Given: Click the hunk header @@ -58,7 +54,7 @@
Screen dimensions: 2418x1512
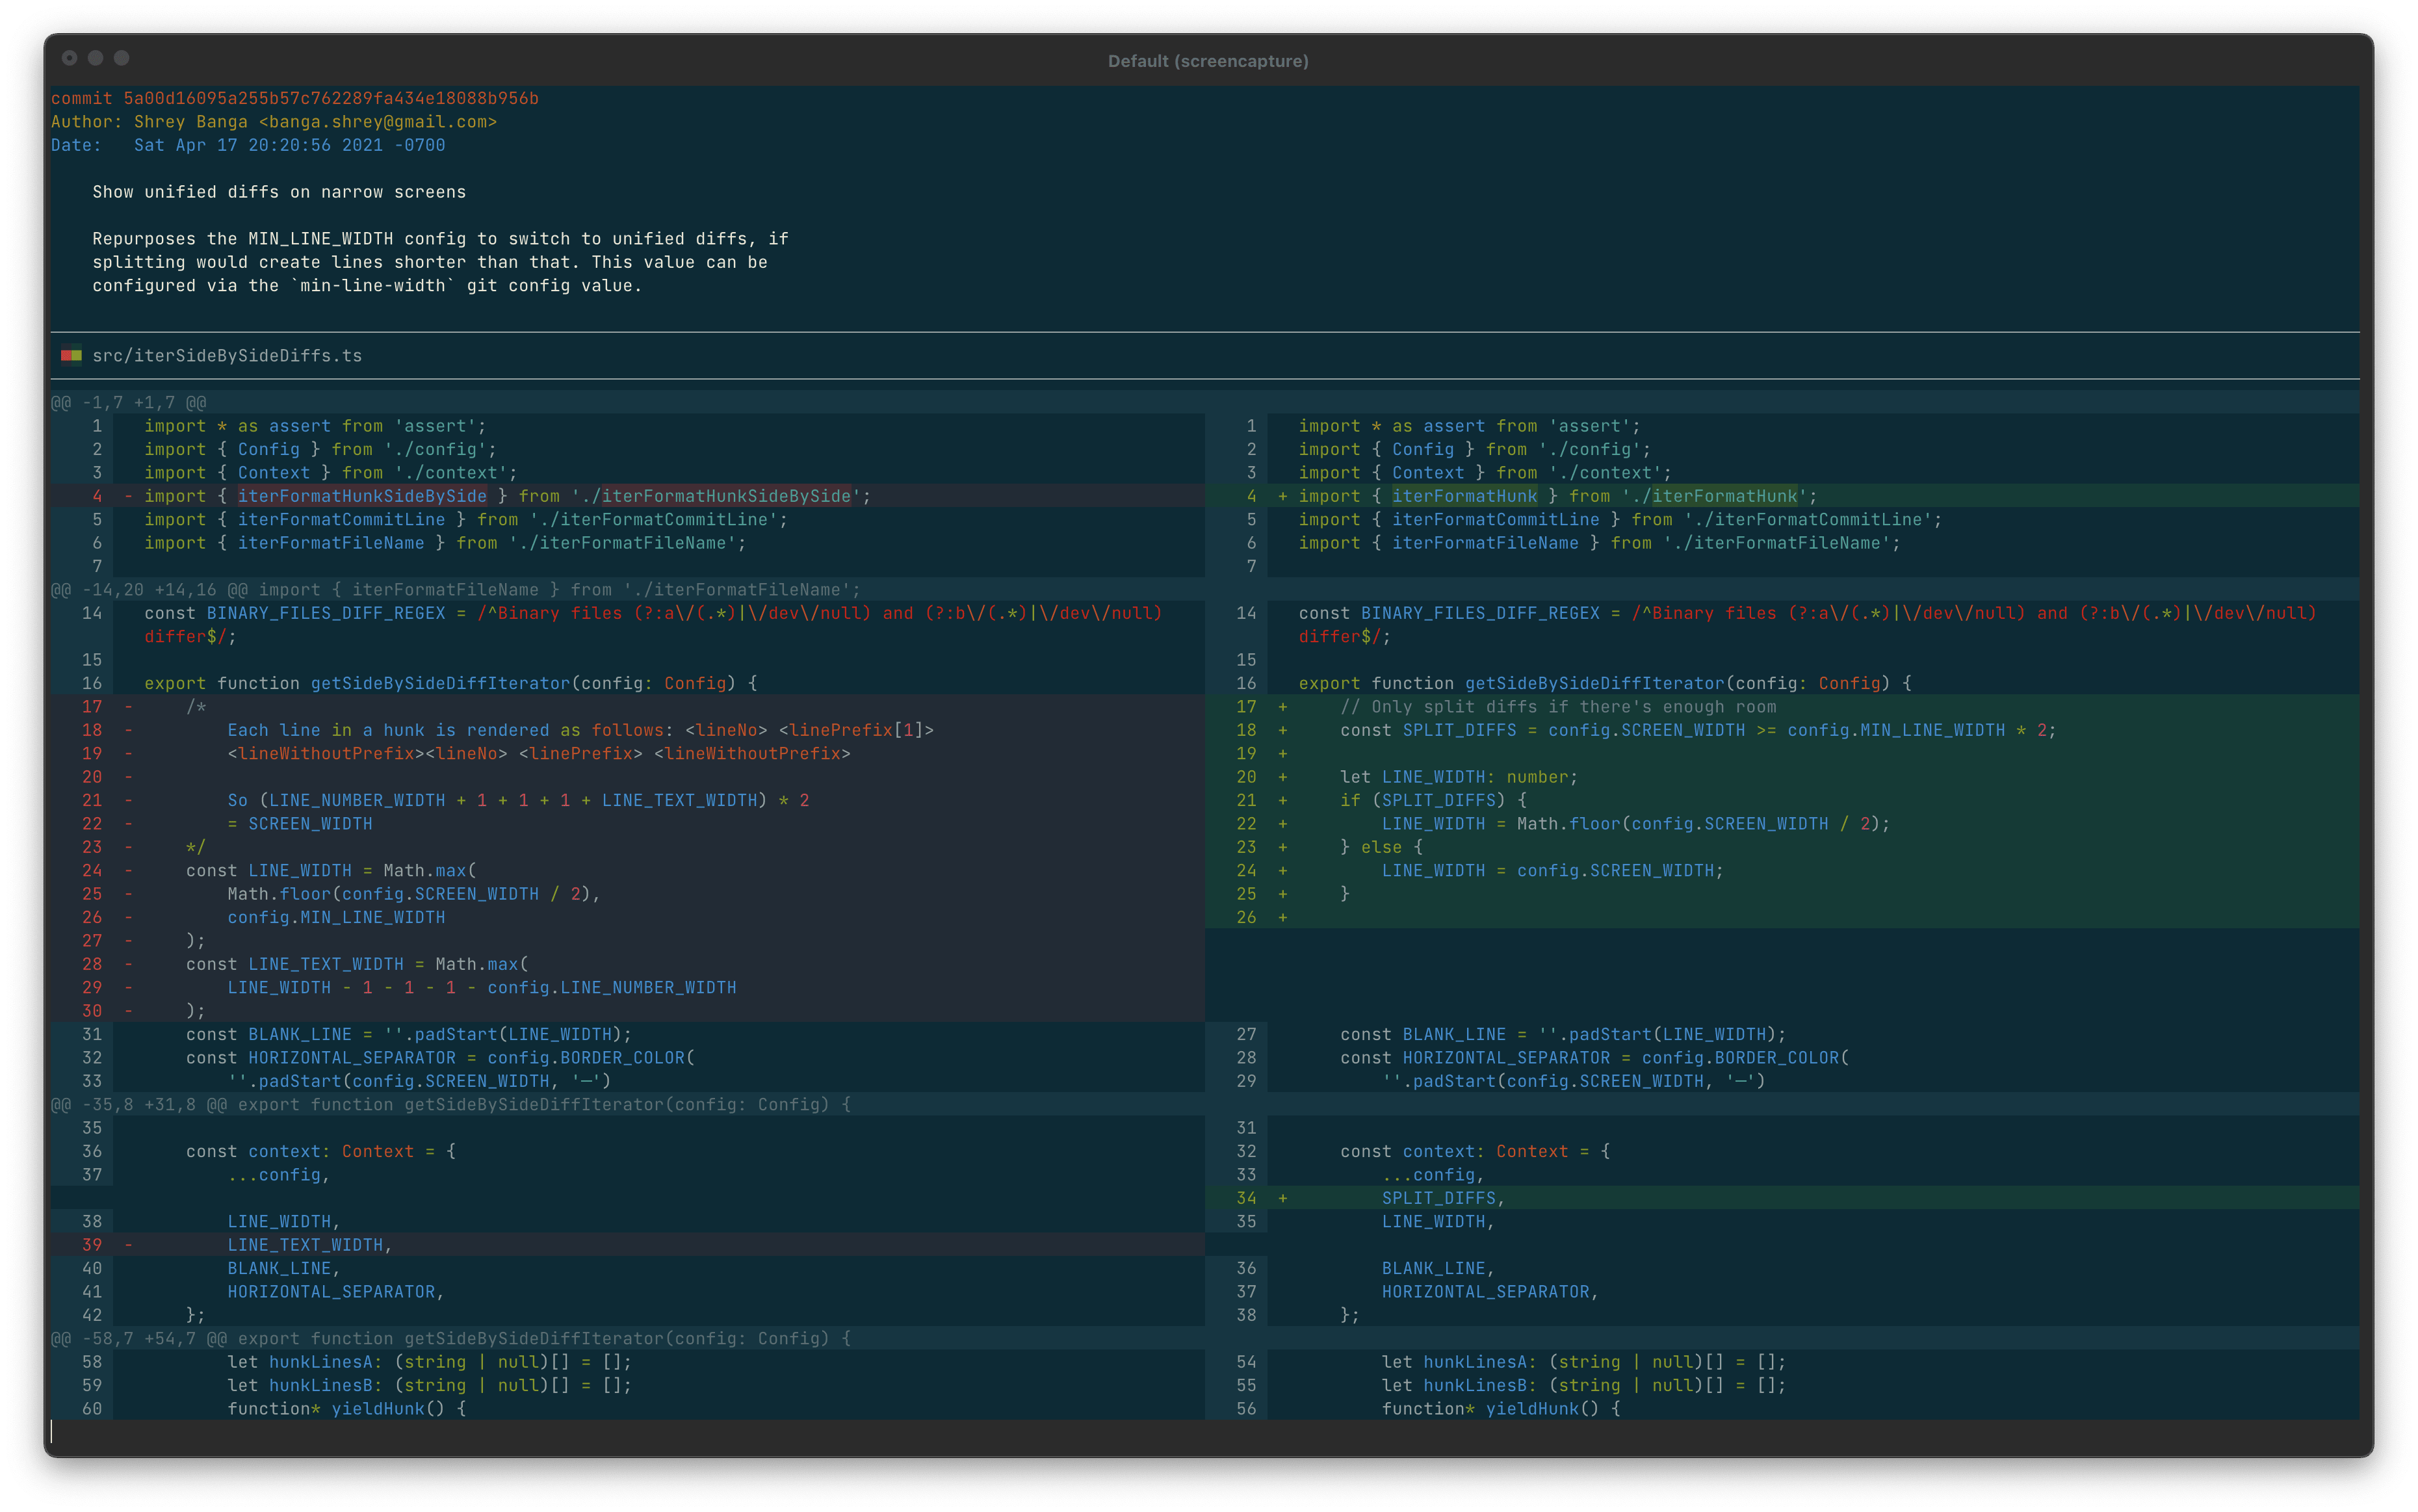Looking at the screenshot, I should click(140, 1338).
